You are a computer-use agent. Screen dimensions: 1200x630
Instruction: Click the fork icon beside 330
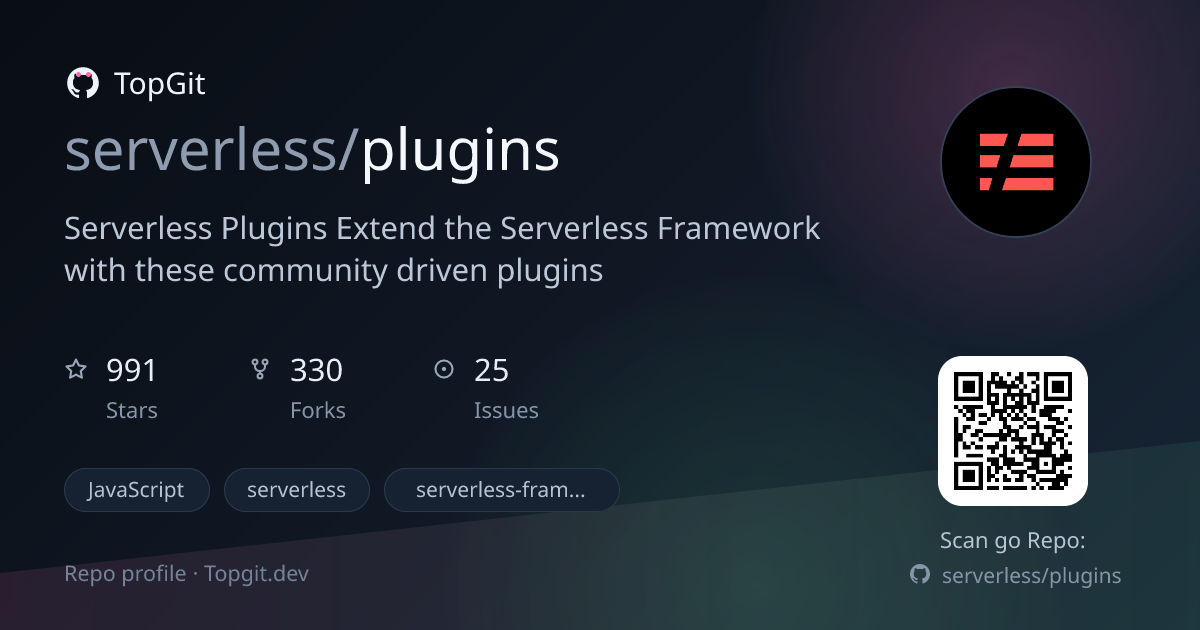click(260, 370)
